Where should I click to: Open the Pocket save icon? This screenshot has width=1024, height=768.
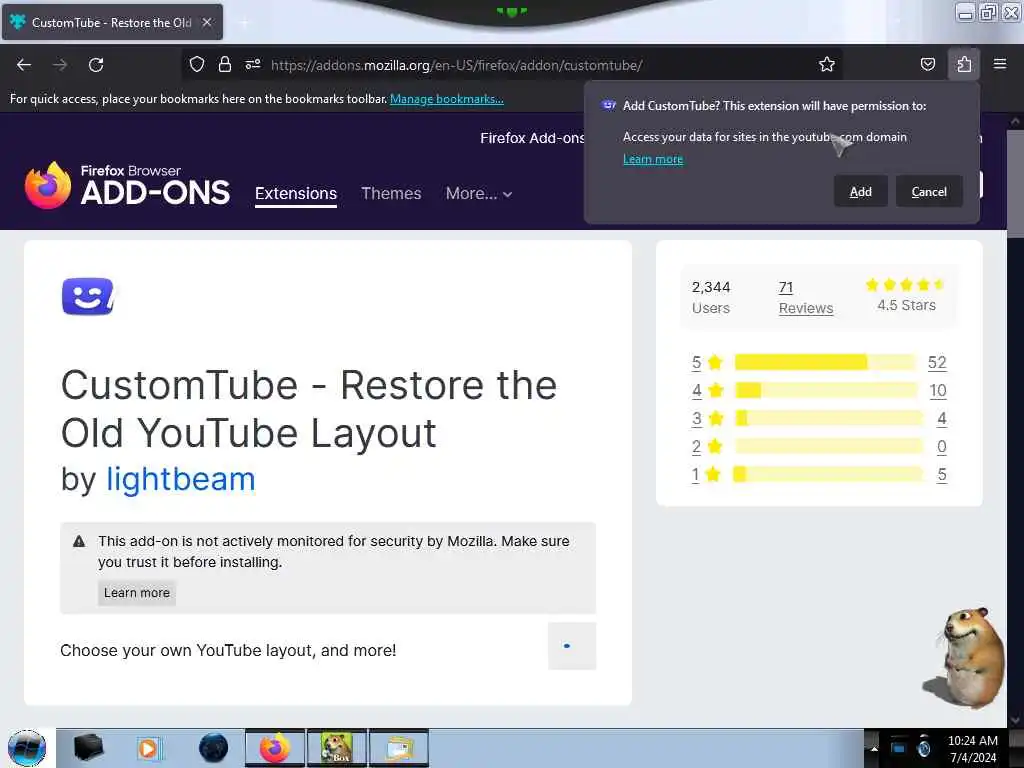927,64
